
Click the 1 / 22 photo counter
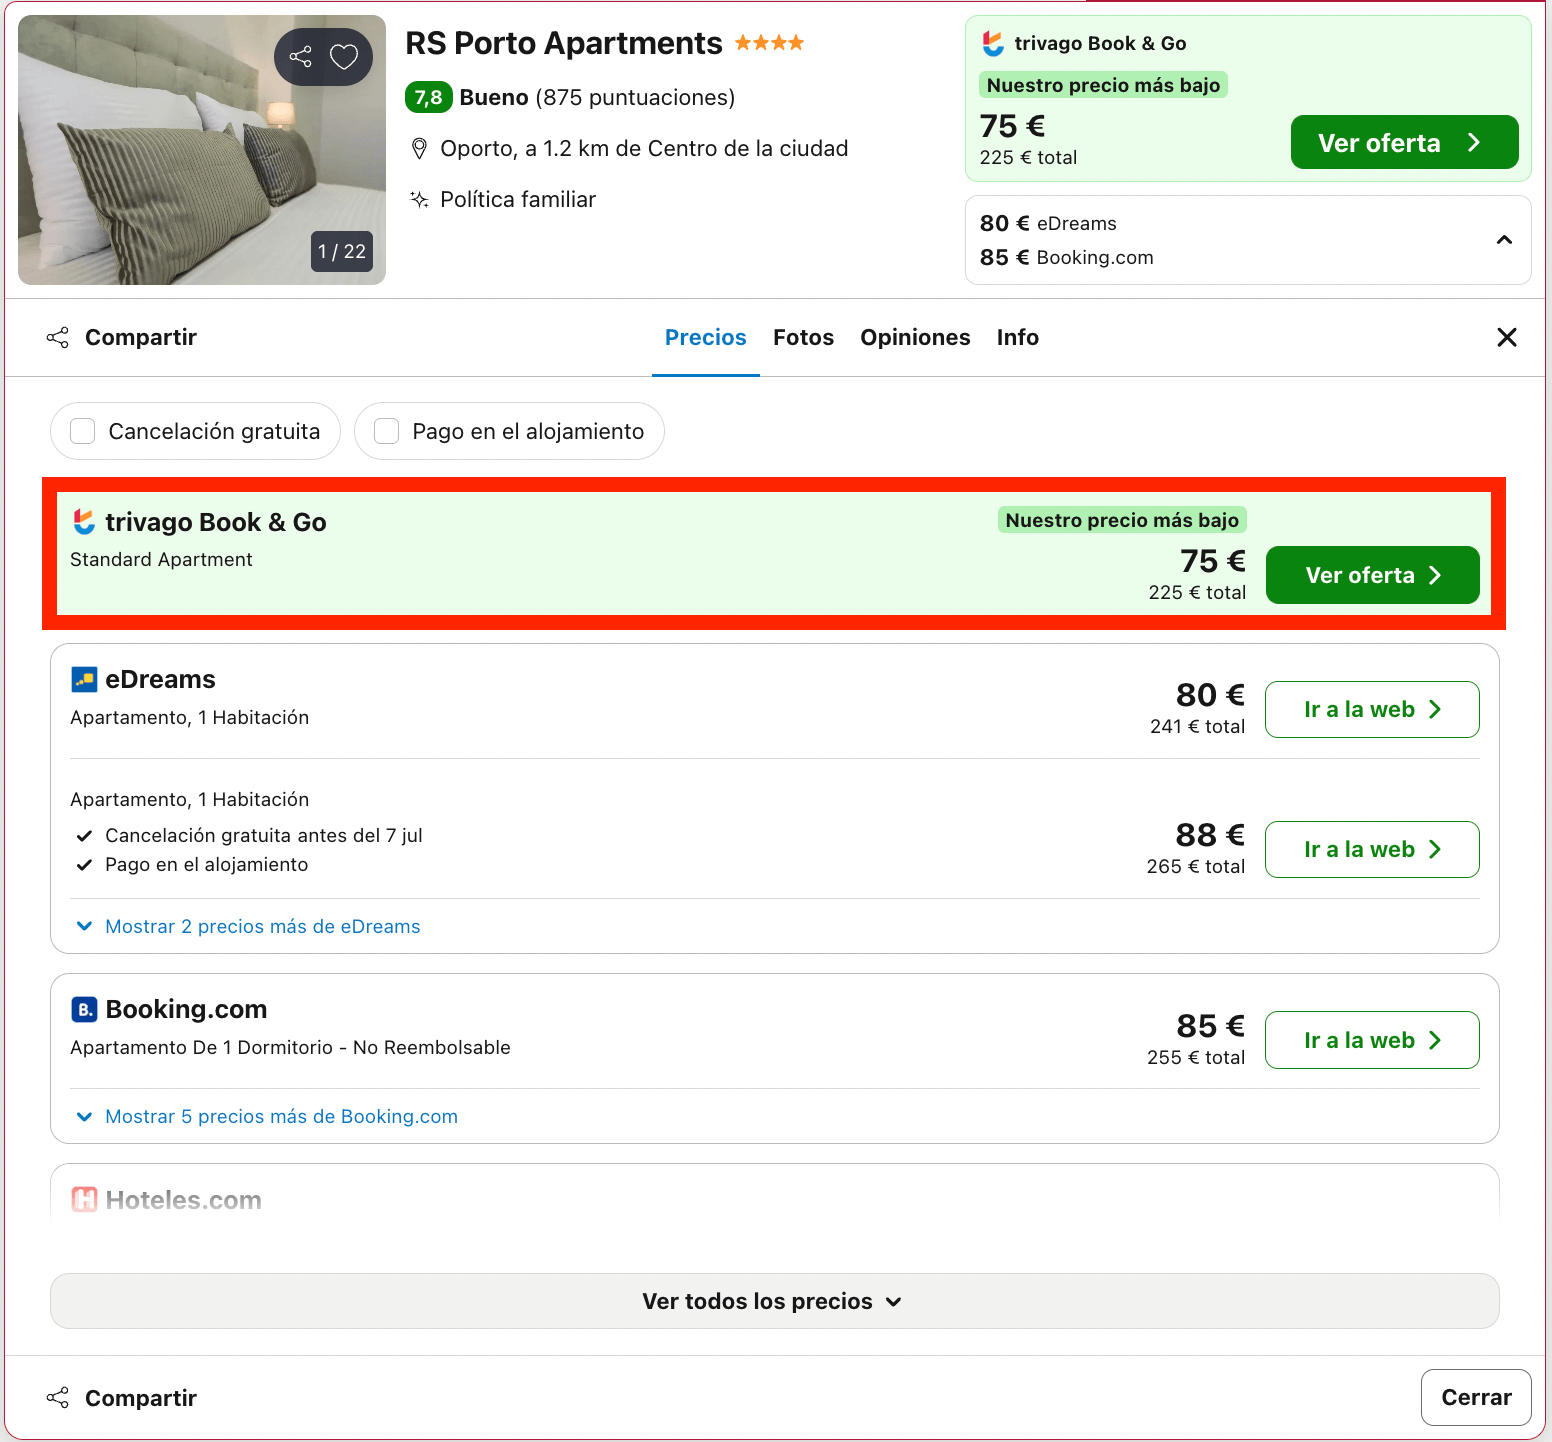point(342,251)
